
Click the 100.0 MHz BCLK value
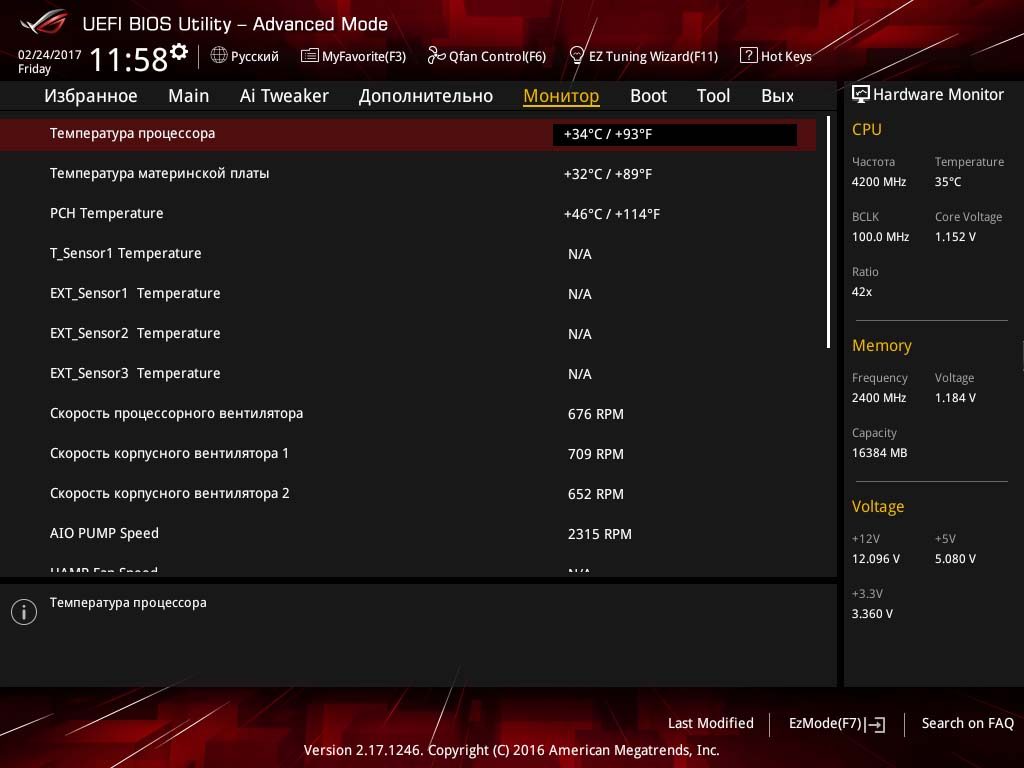[x=880, y=237]
